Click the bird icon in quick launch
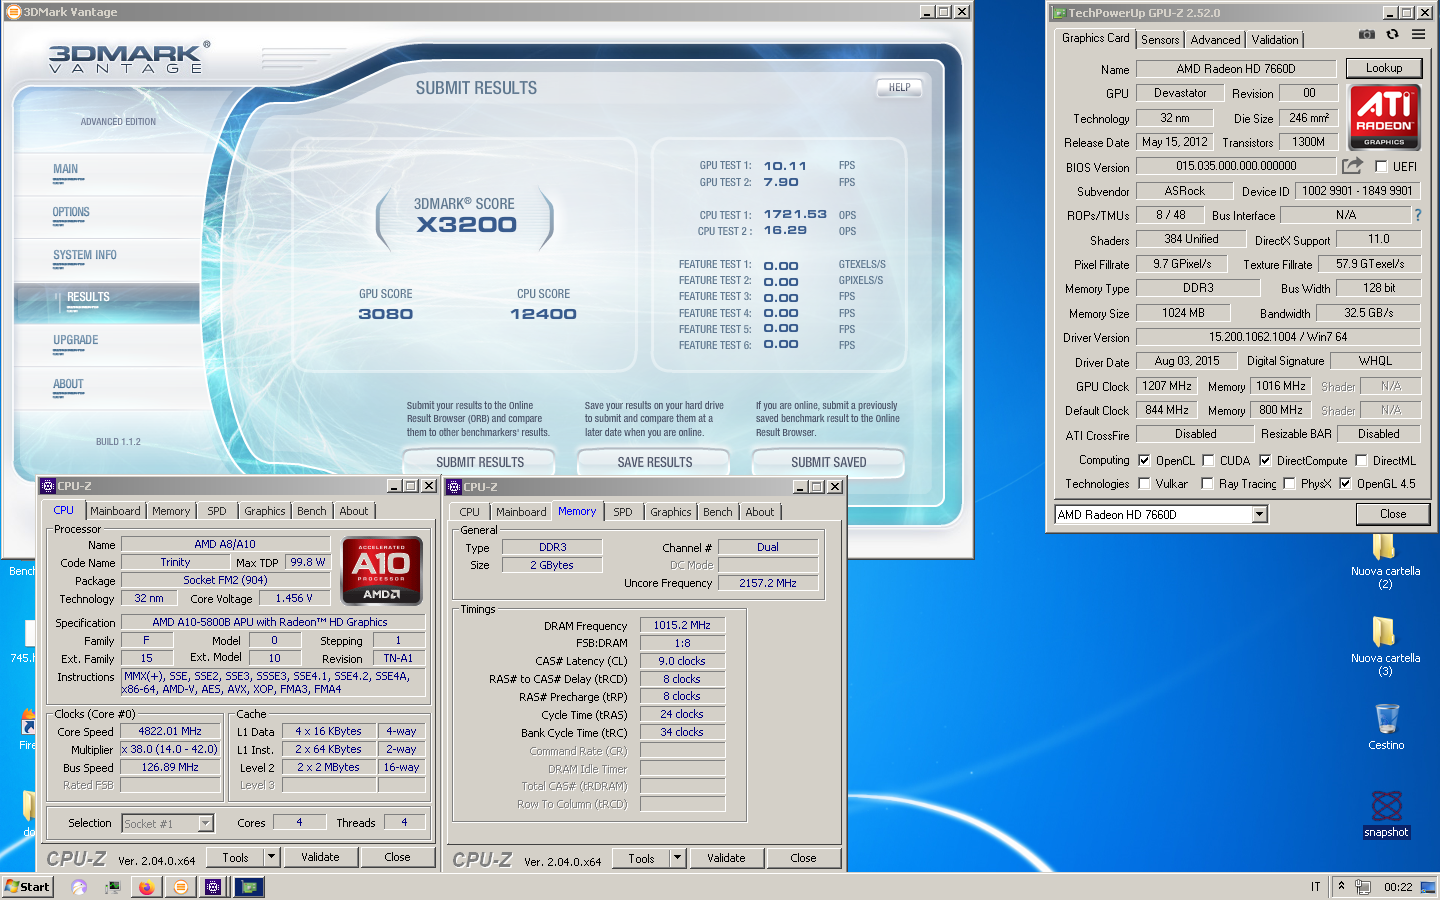The image size is (1440, 900). click(x=79, y=887)
